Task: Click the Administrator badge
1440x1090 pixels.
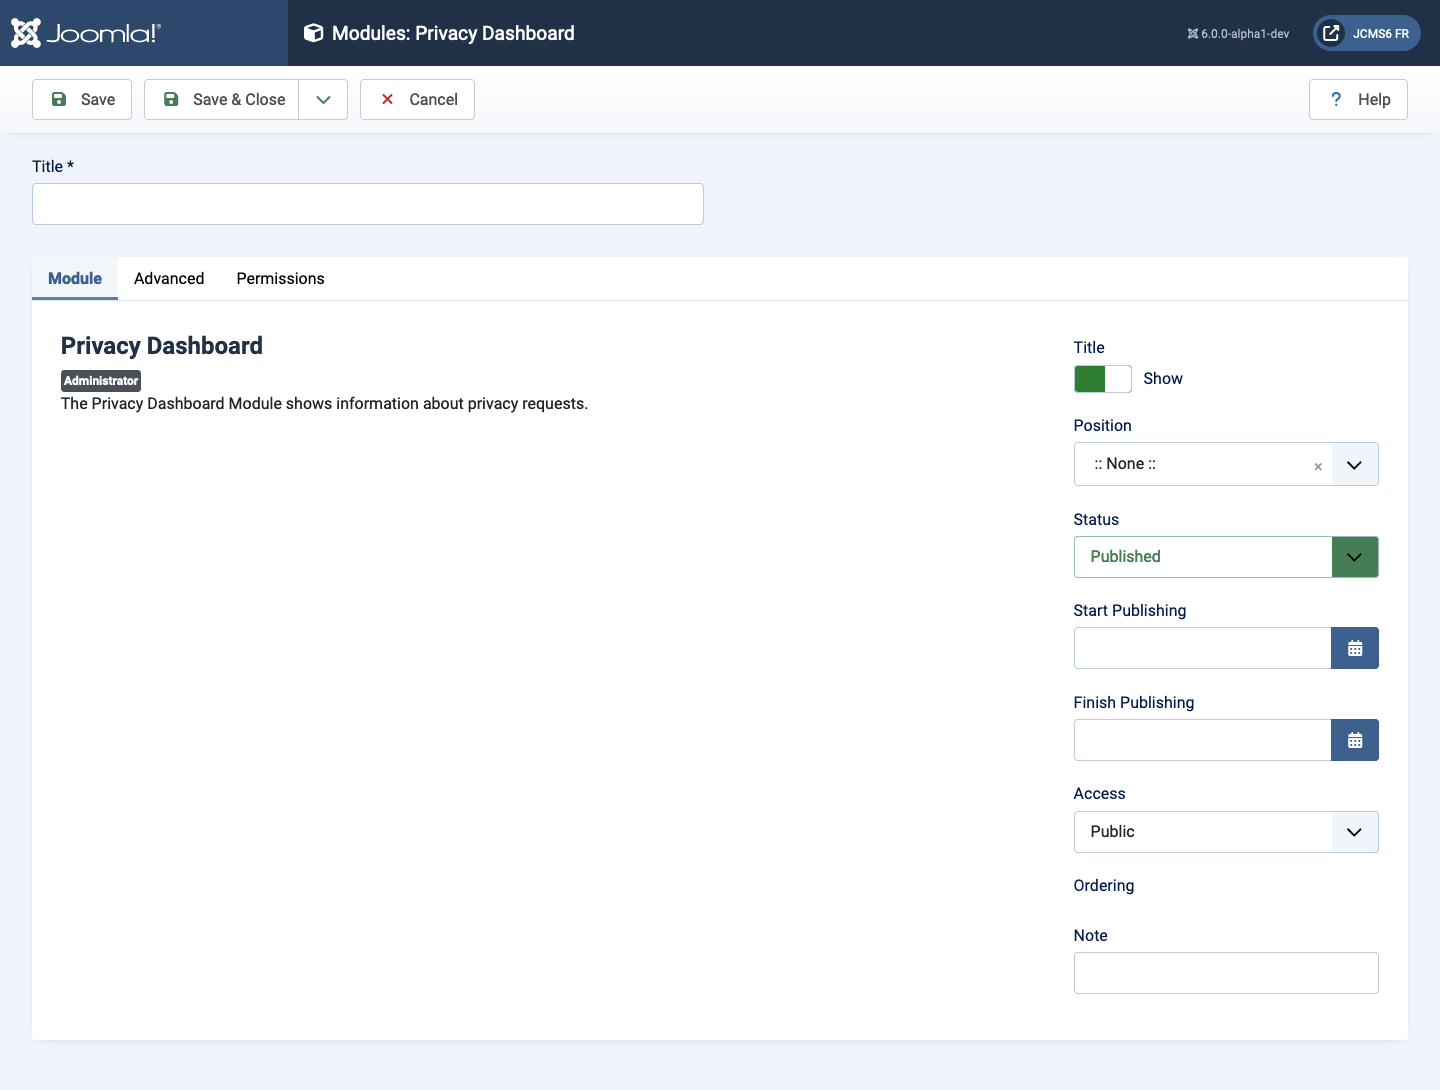Action: (x=101, y=381)
